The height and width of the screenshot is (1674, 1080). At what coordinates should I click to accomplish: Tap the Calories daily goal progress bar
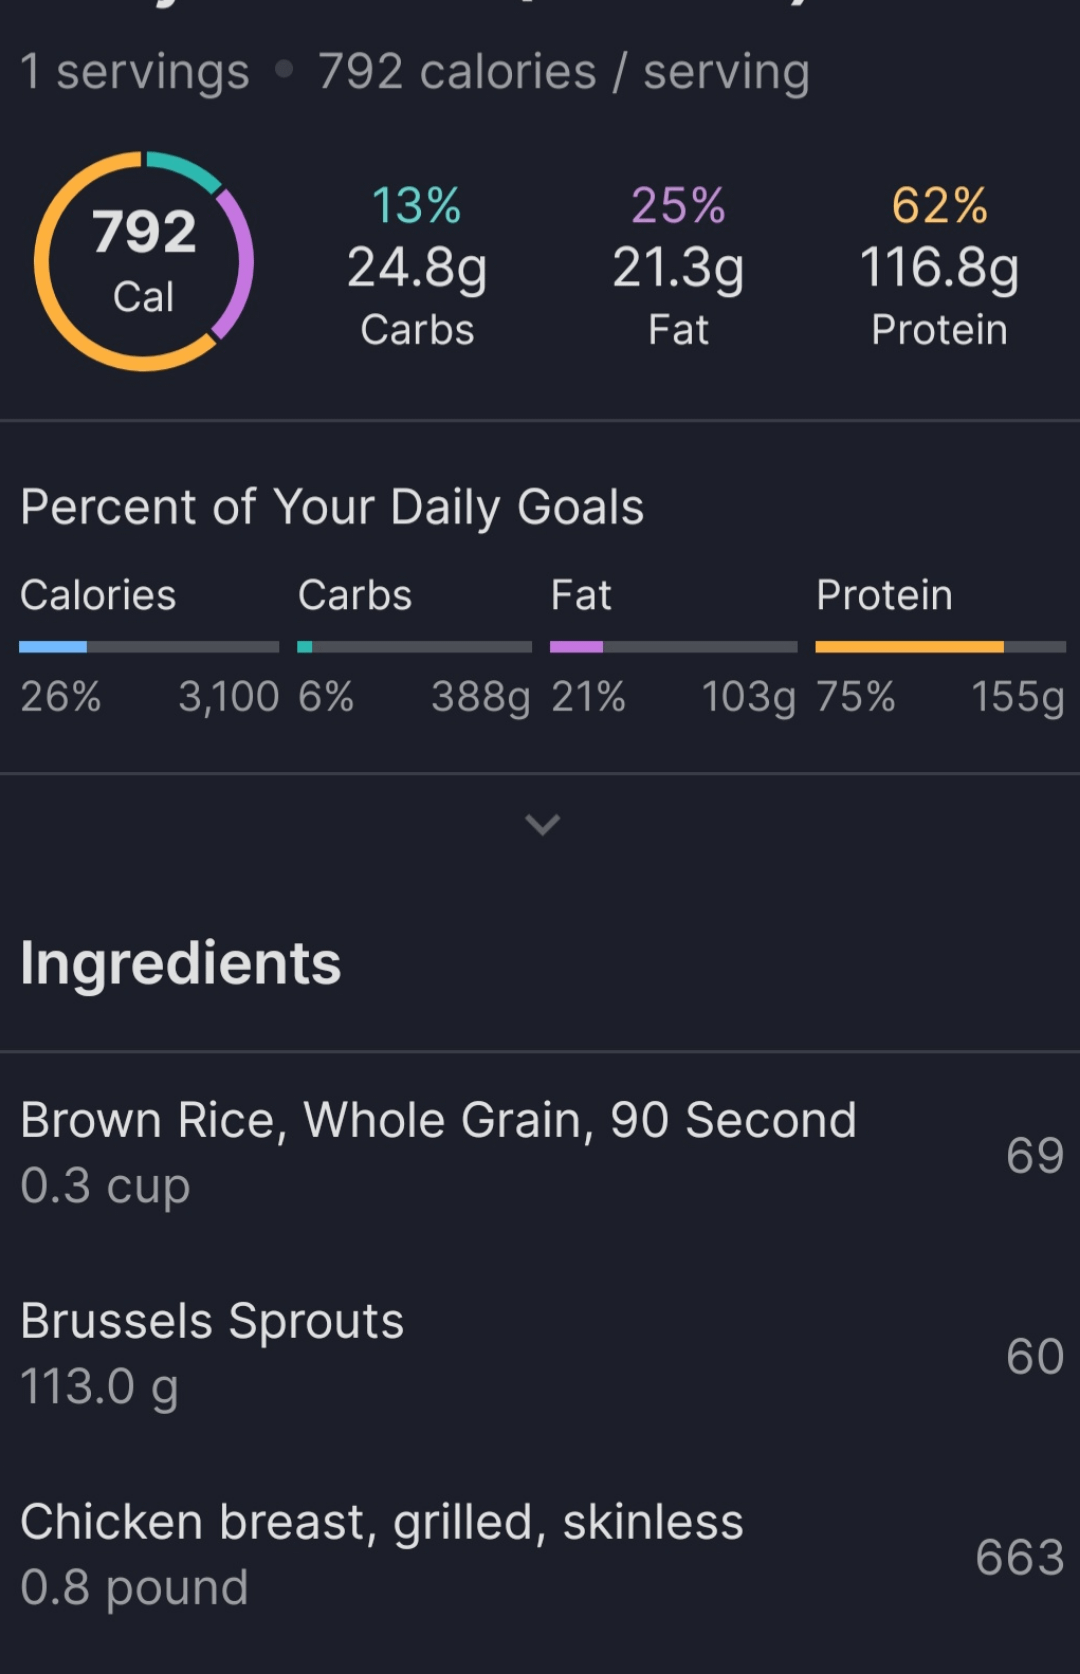click(148, 647)
